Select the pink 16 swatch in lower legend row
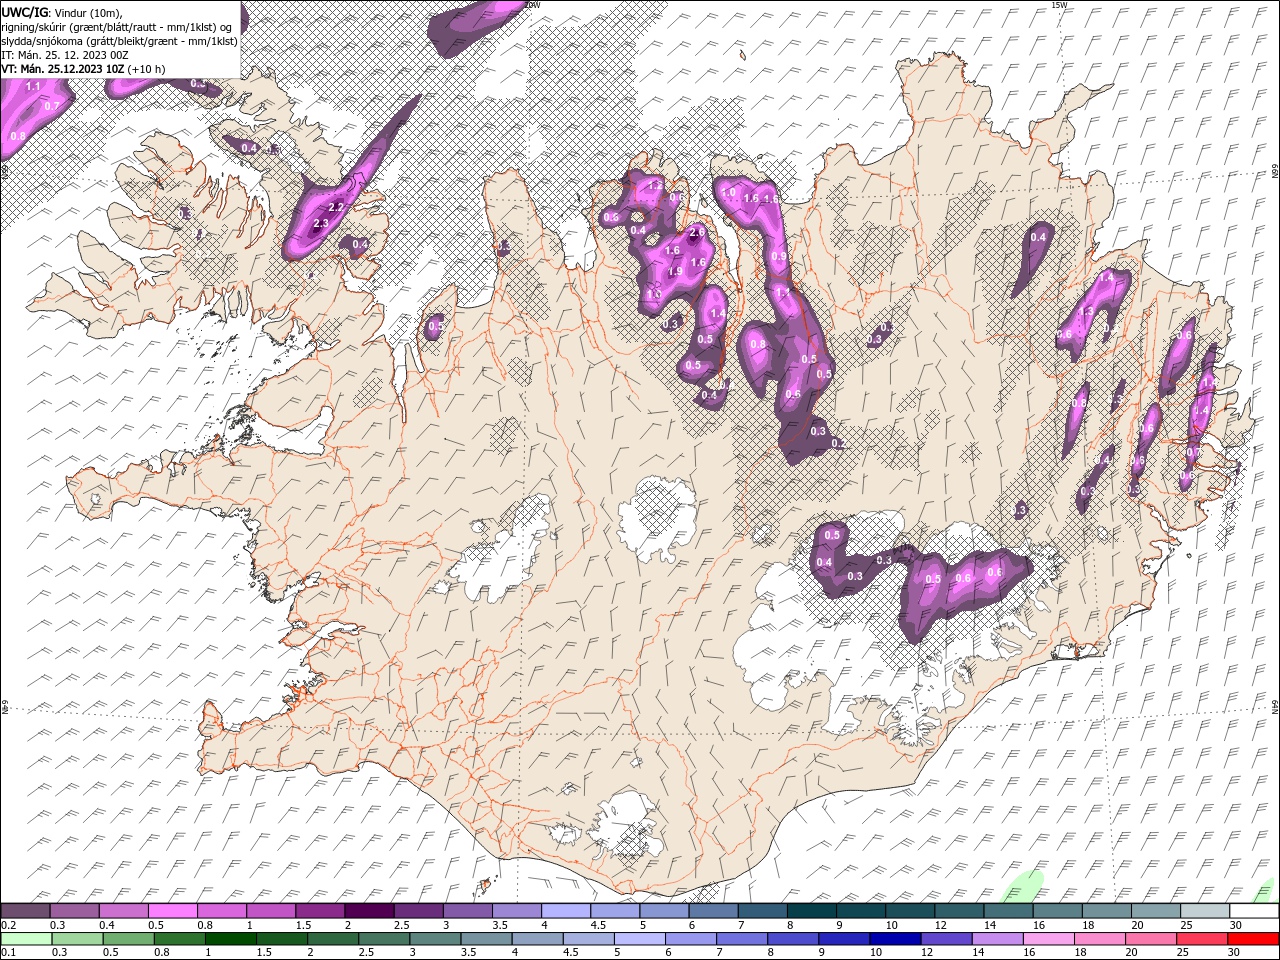Viewport: 1280px width, 960px height. click(1049, 939)
